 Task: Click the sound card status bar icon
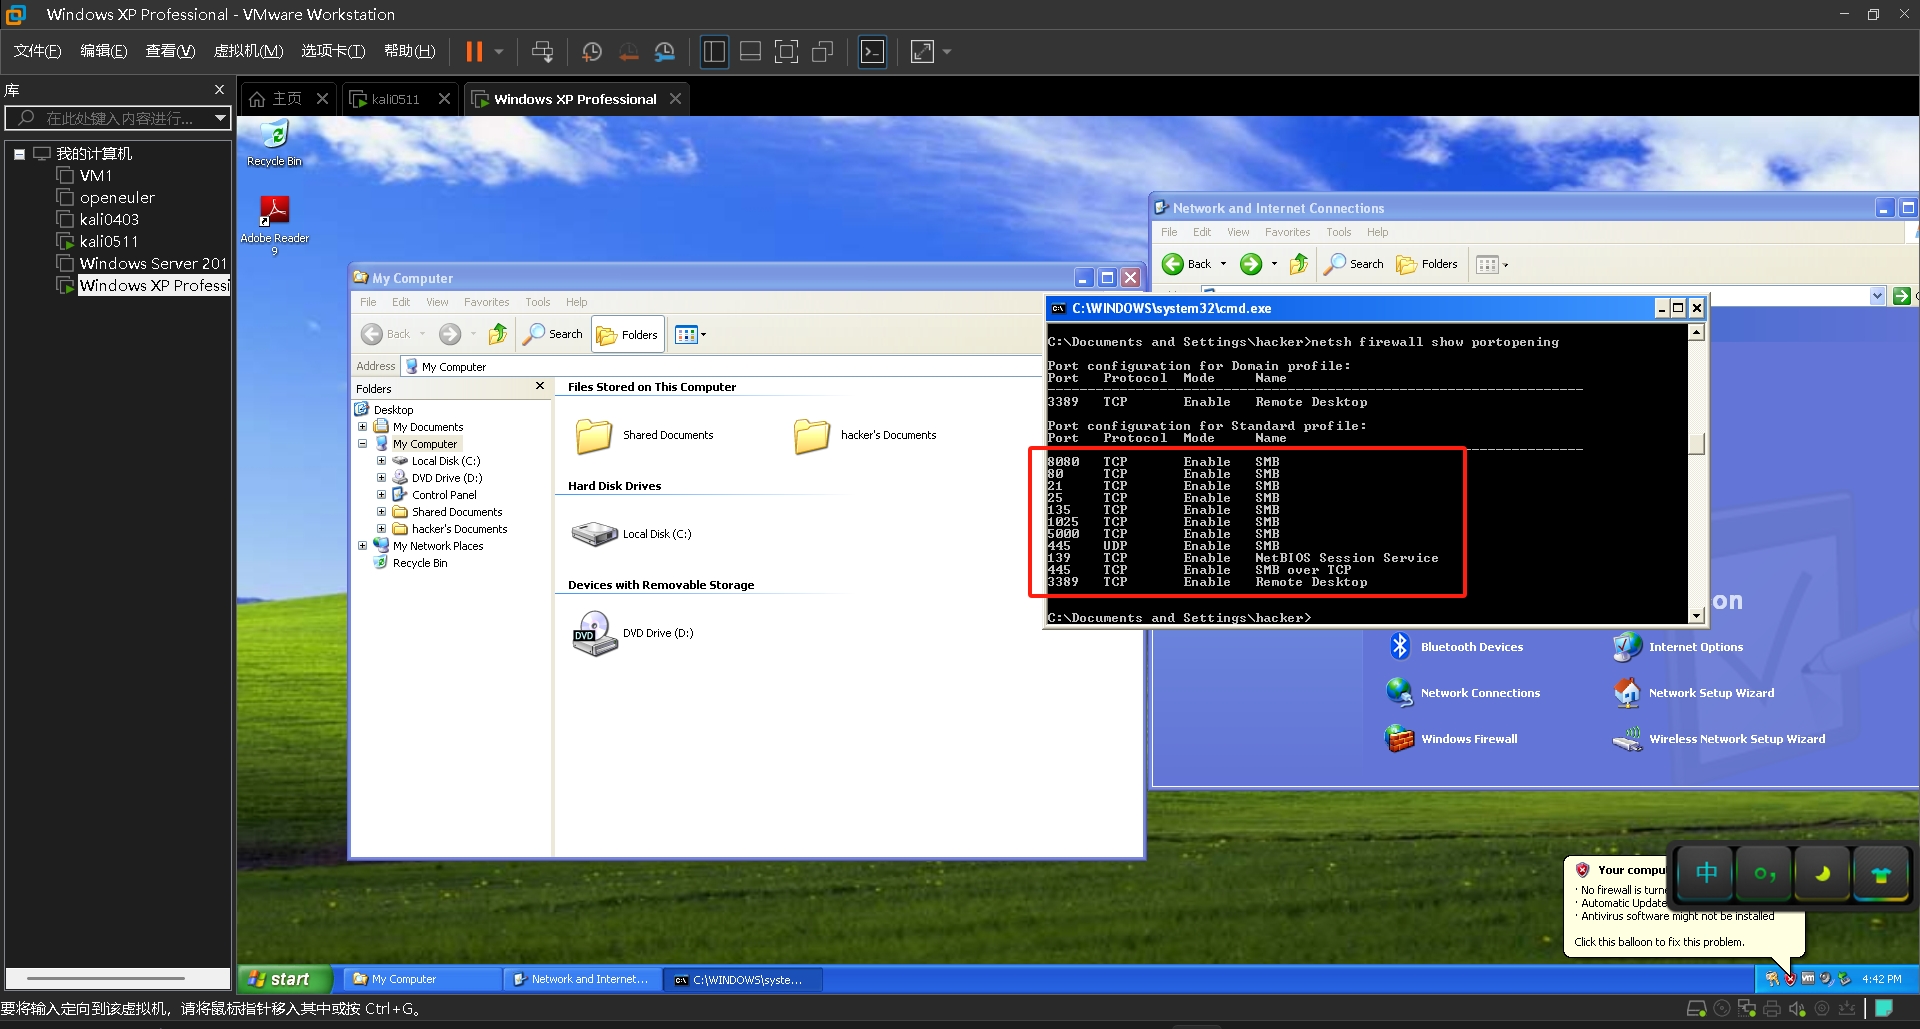[x=1797, y=1009]
